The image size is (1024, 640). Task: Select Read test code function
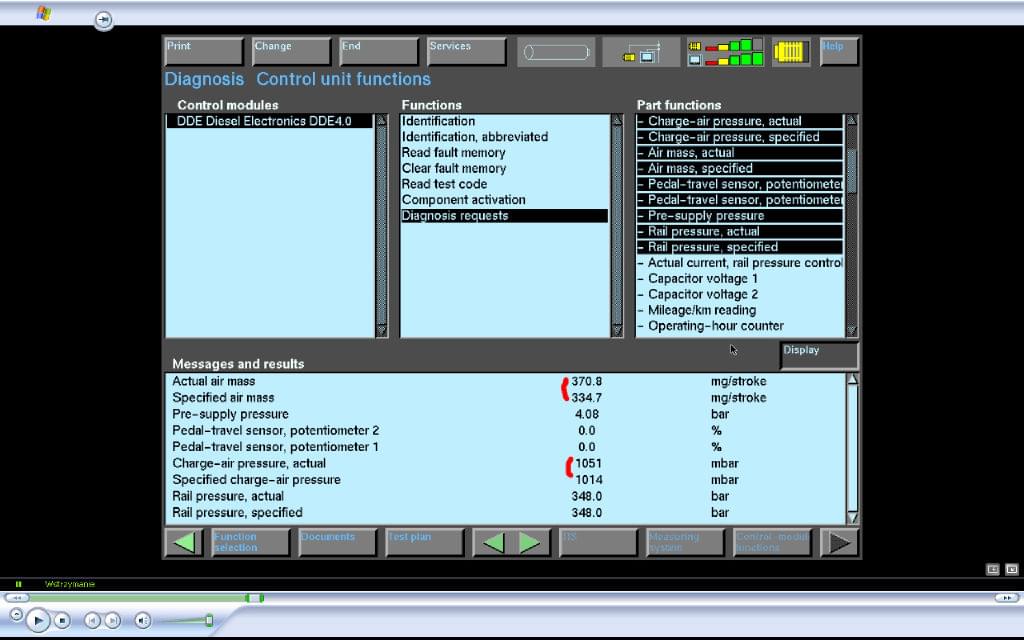(x=504, y=184)
